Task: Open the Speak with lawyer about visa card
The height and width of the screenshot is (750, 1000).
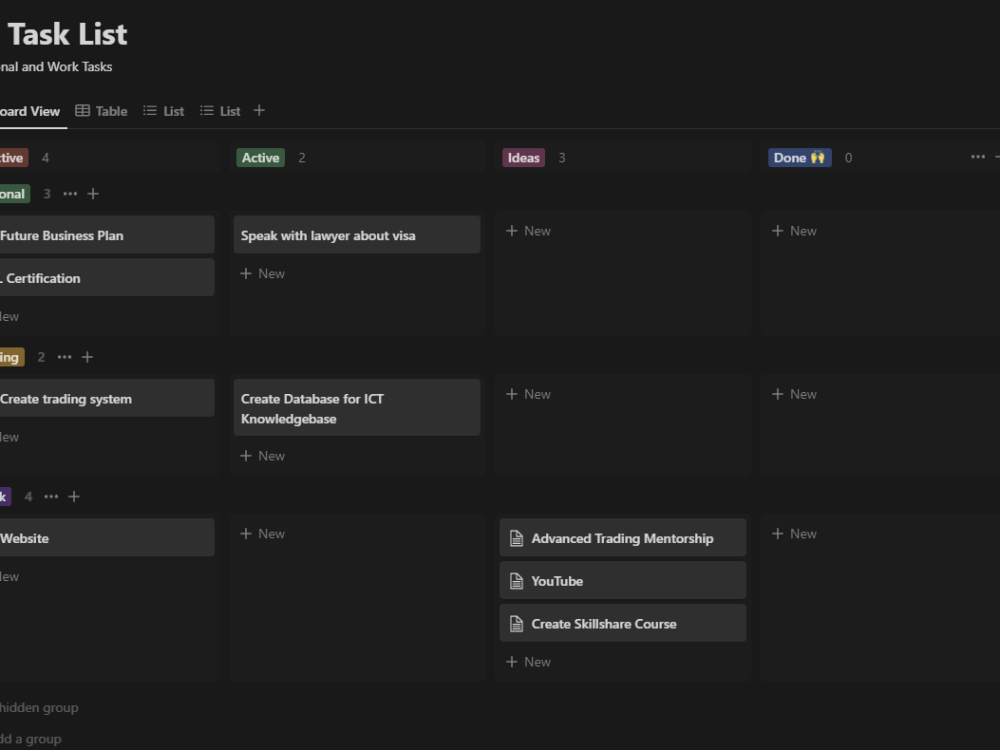Action: (x=328, y=234)
